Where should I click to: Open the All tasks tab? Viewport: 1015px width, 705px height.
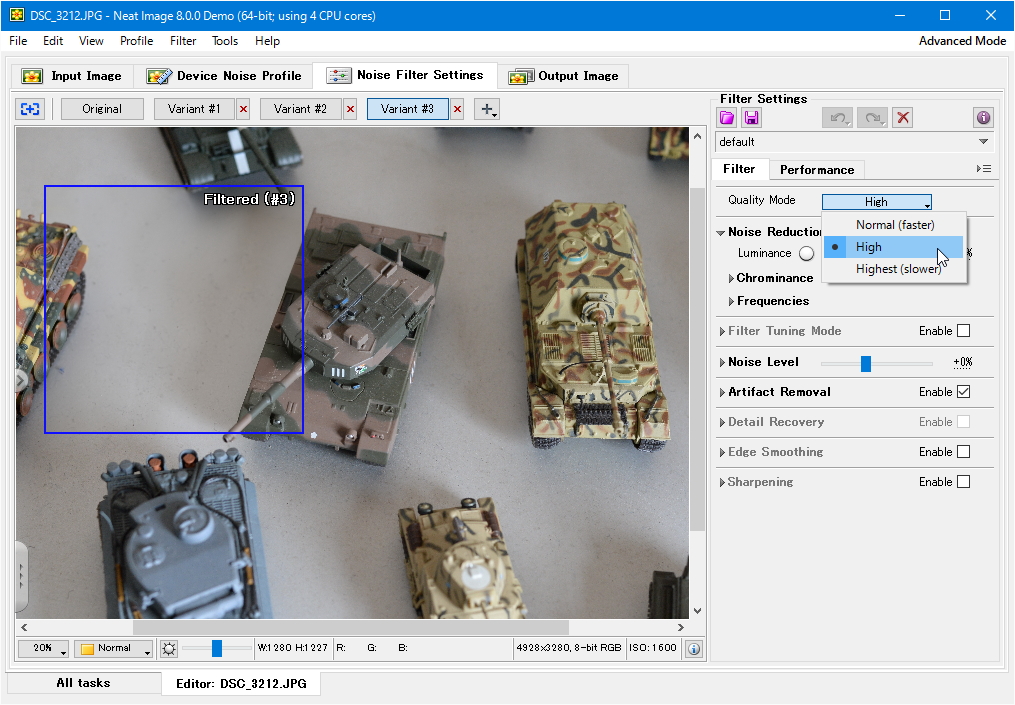pyautogui.click(x=84, y=683)
